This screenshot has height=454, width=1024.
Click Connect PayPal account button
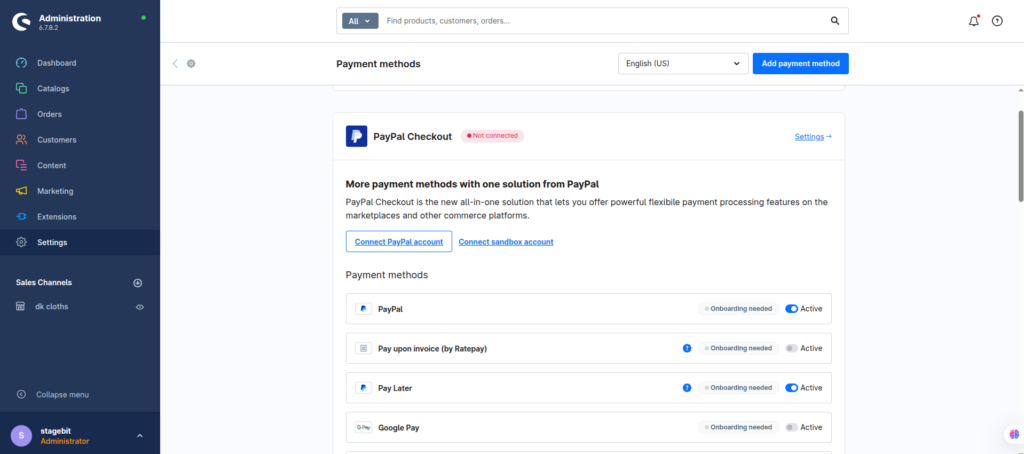[x=399, y=241]
